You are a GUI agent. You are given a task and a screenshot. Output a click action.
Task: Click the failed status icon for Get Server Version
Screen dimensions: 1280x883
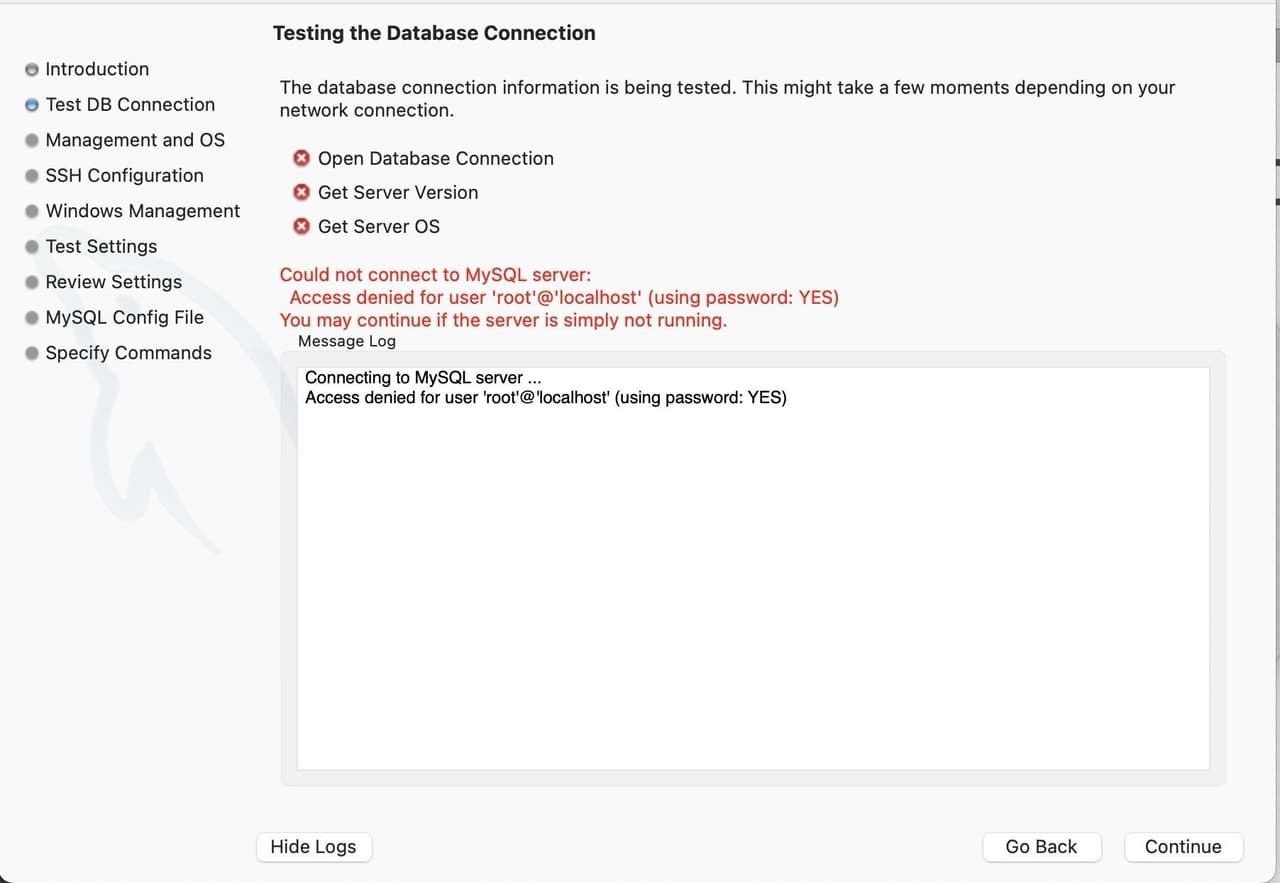pos(301,192)
